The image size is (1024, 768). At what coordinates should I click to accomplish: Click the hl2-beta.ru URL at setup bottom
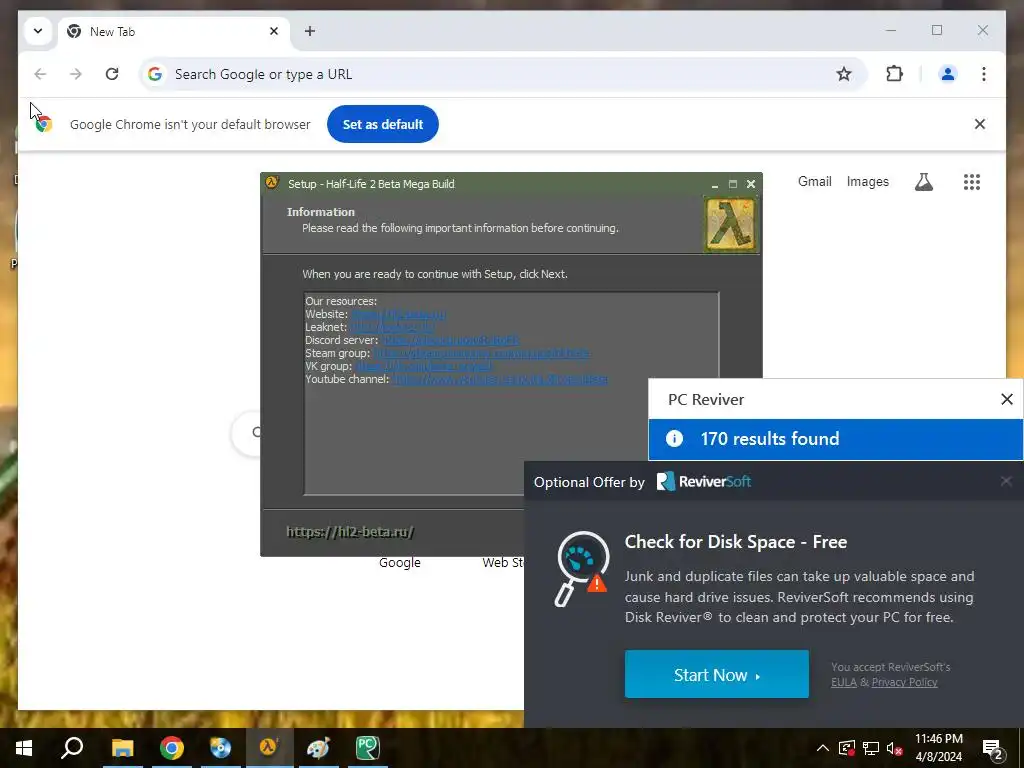(350, 532)
